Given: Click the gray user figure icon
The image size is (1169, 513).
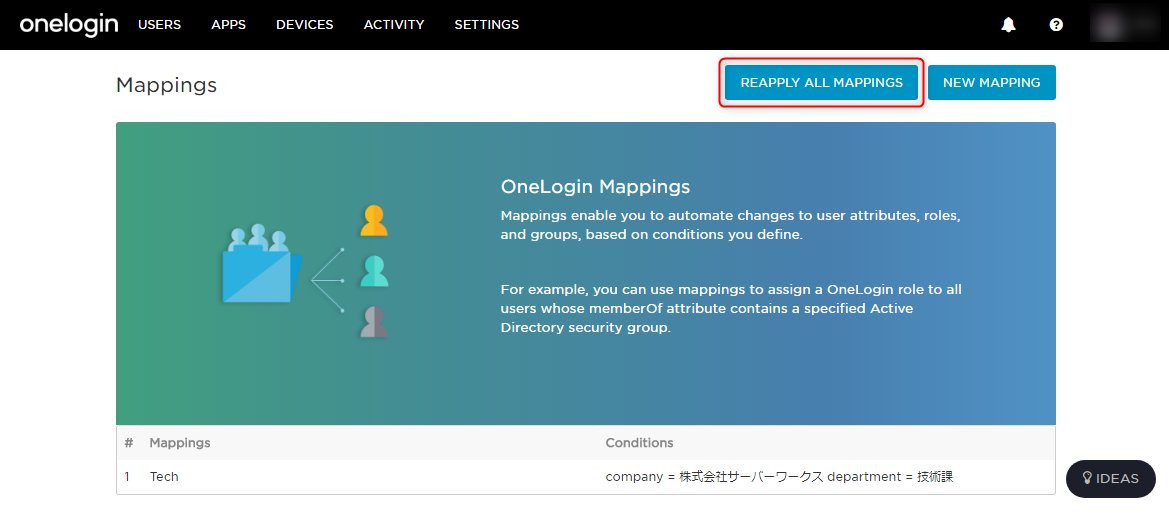Looking at the screenshot, I should (374, 322).
